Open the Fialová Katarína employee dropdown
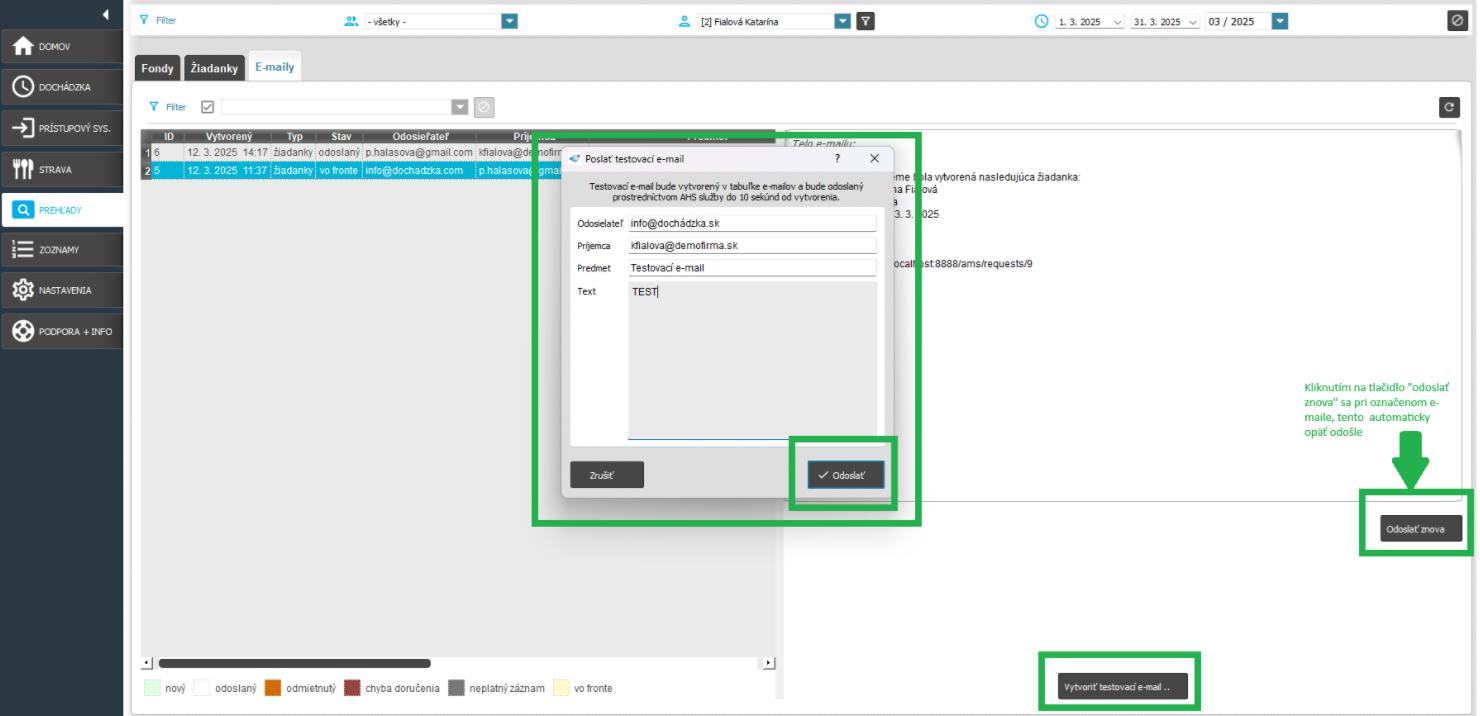Viewport: 1480px width, 716px height. pos(842,21)
